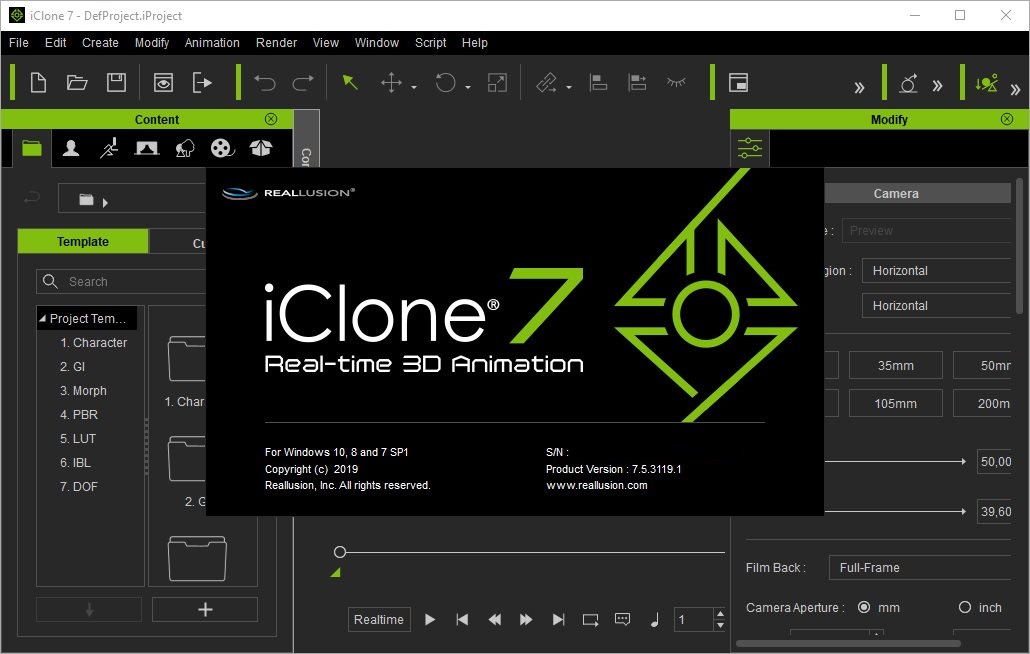The height and width of the screenshot is (654, 1030).
Task: Jump to the previous keyframe start button
Action: click(x=462, y=619)
